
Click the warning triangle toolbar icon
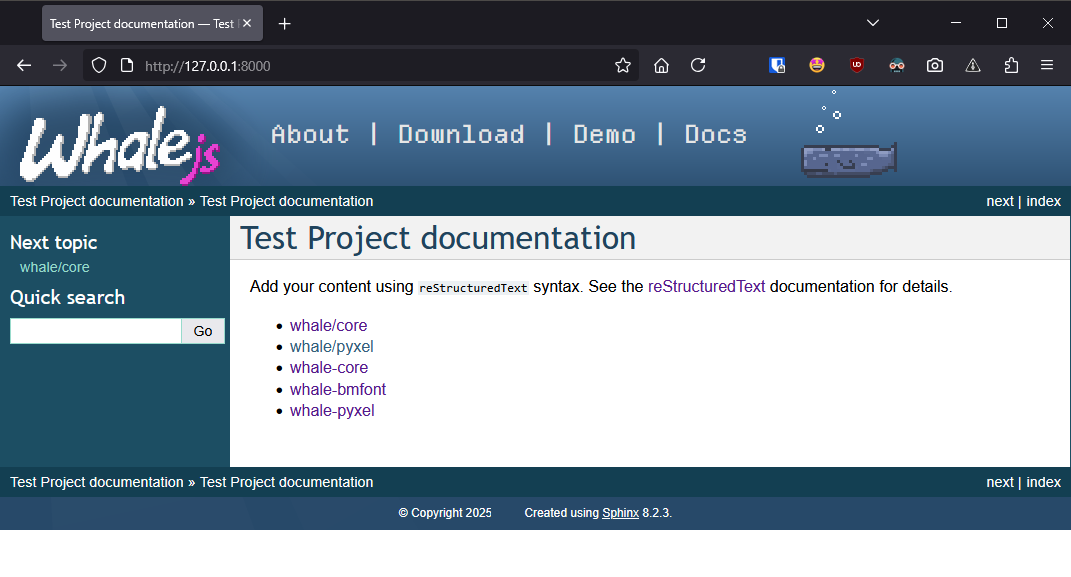tap(973, 66)
